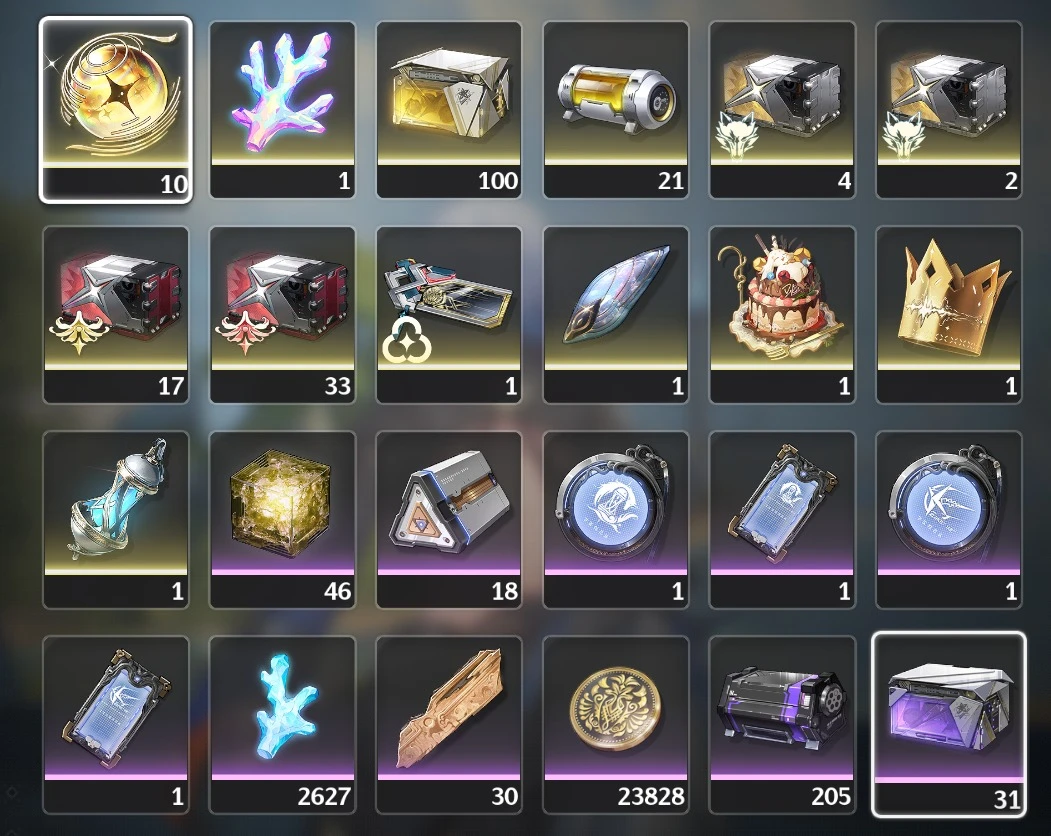Open the yellow capsule tube item showing 21
Image resolution: width=1051 pixels, height=836 pixels.
coord(616,110)
